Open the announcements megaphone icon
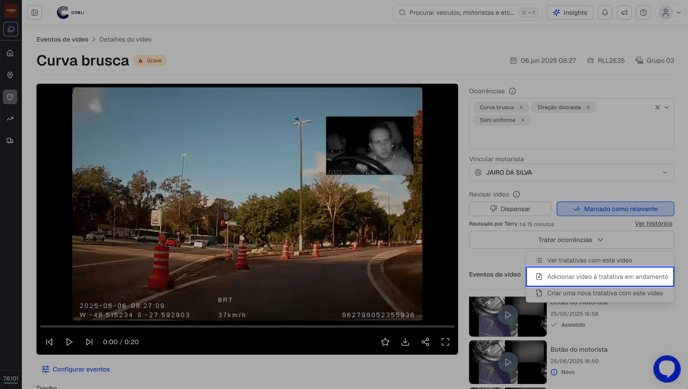Viewport: 688px width, 389px height. (624, 12)
